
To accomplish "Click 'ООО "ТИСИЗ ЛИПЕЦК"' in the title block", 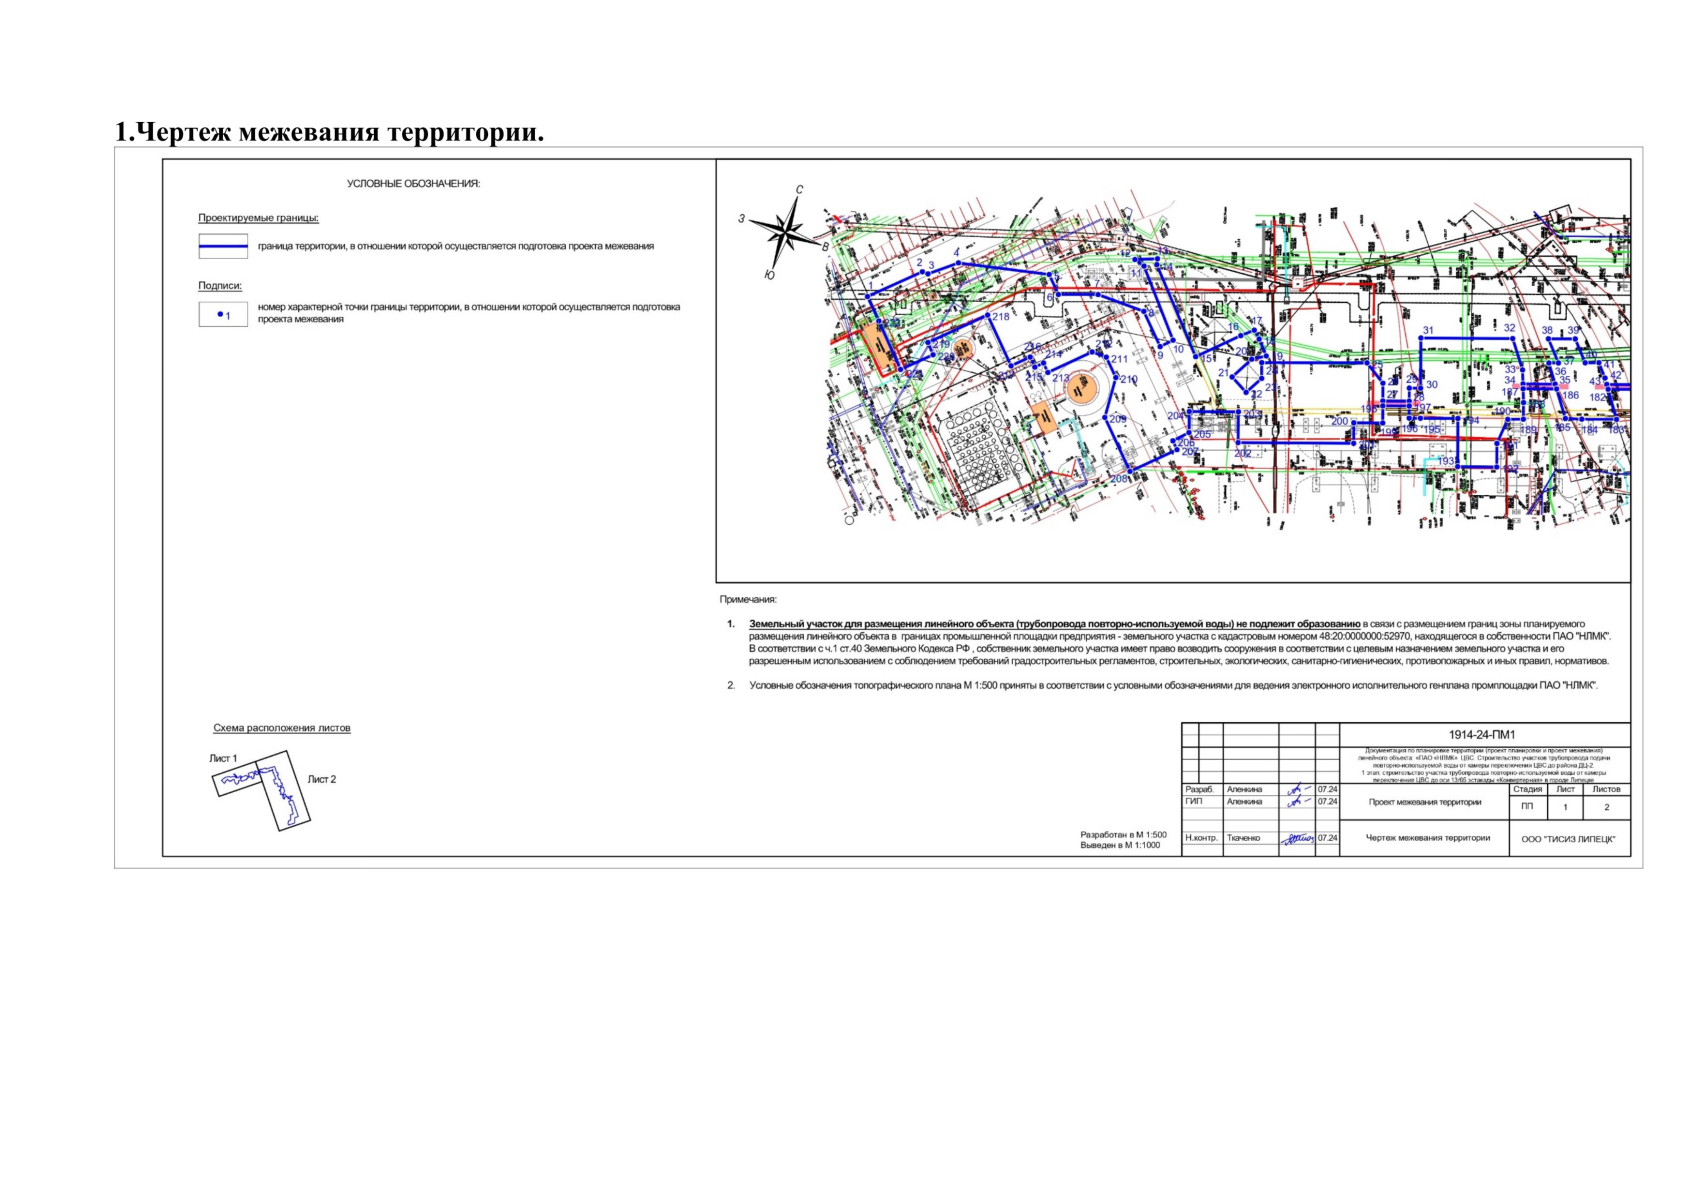I will [x=1567, y=839].
